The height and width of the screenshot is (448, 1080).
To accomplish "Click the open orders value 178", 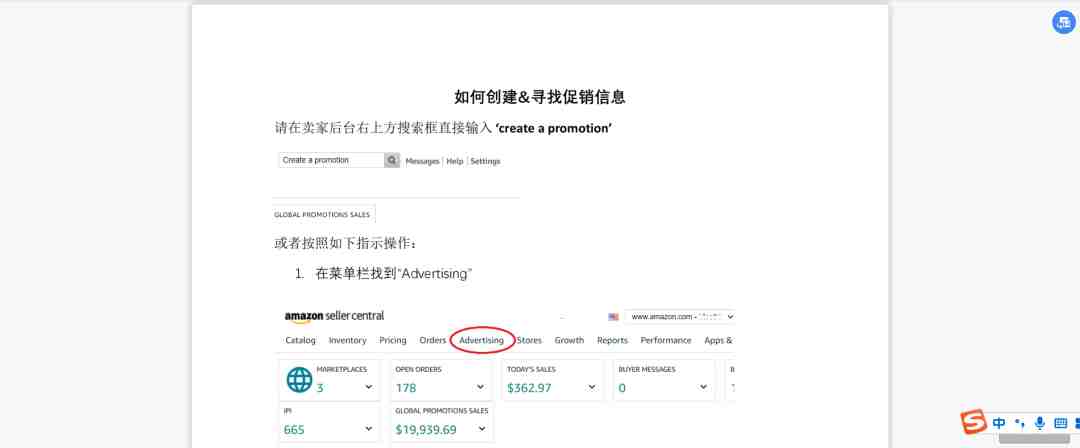I will coord(406,388).
